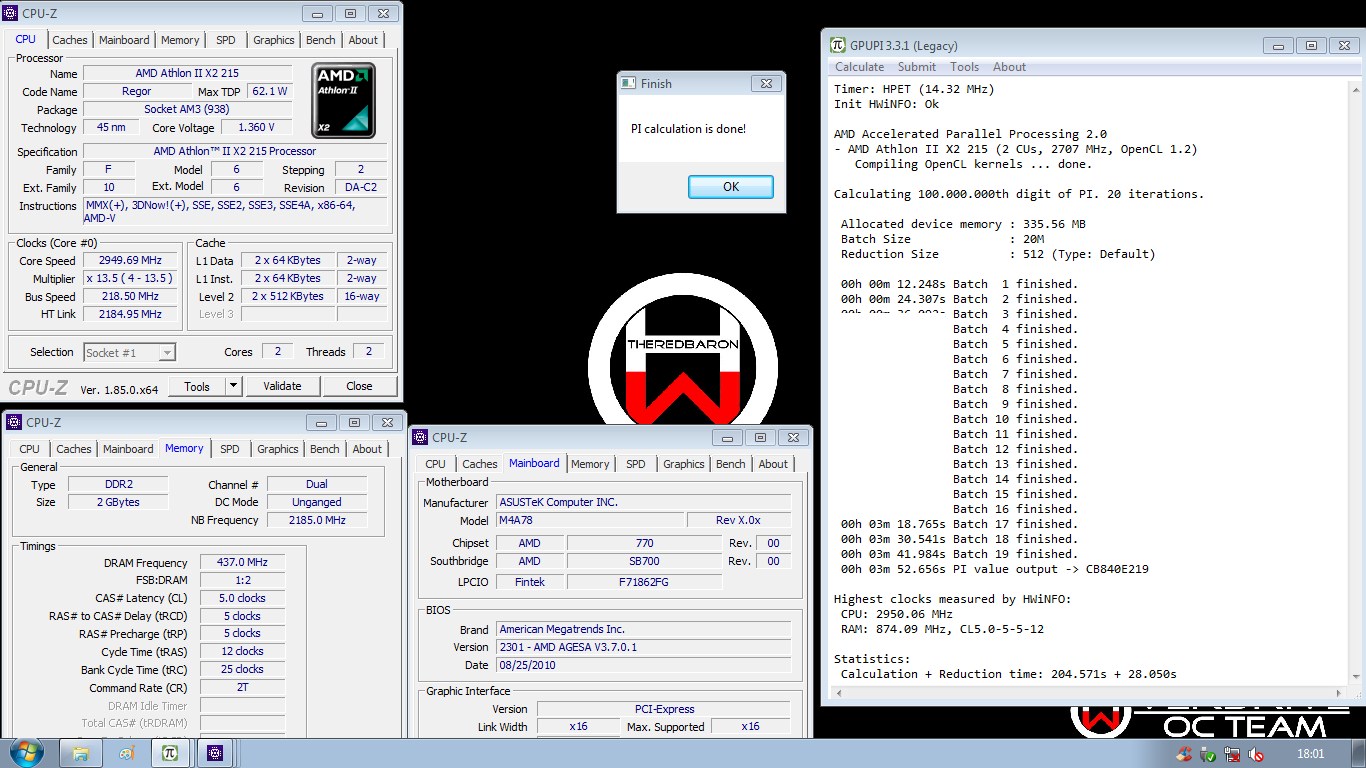Image resolution: width=1366 pixels, height=768 pixels.
Task: Click the Command Rate value 2T
Action: (242, 687)
